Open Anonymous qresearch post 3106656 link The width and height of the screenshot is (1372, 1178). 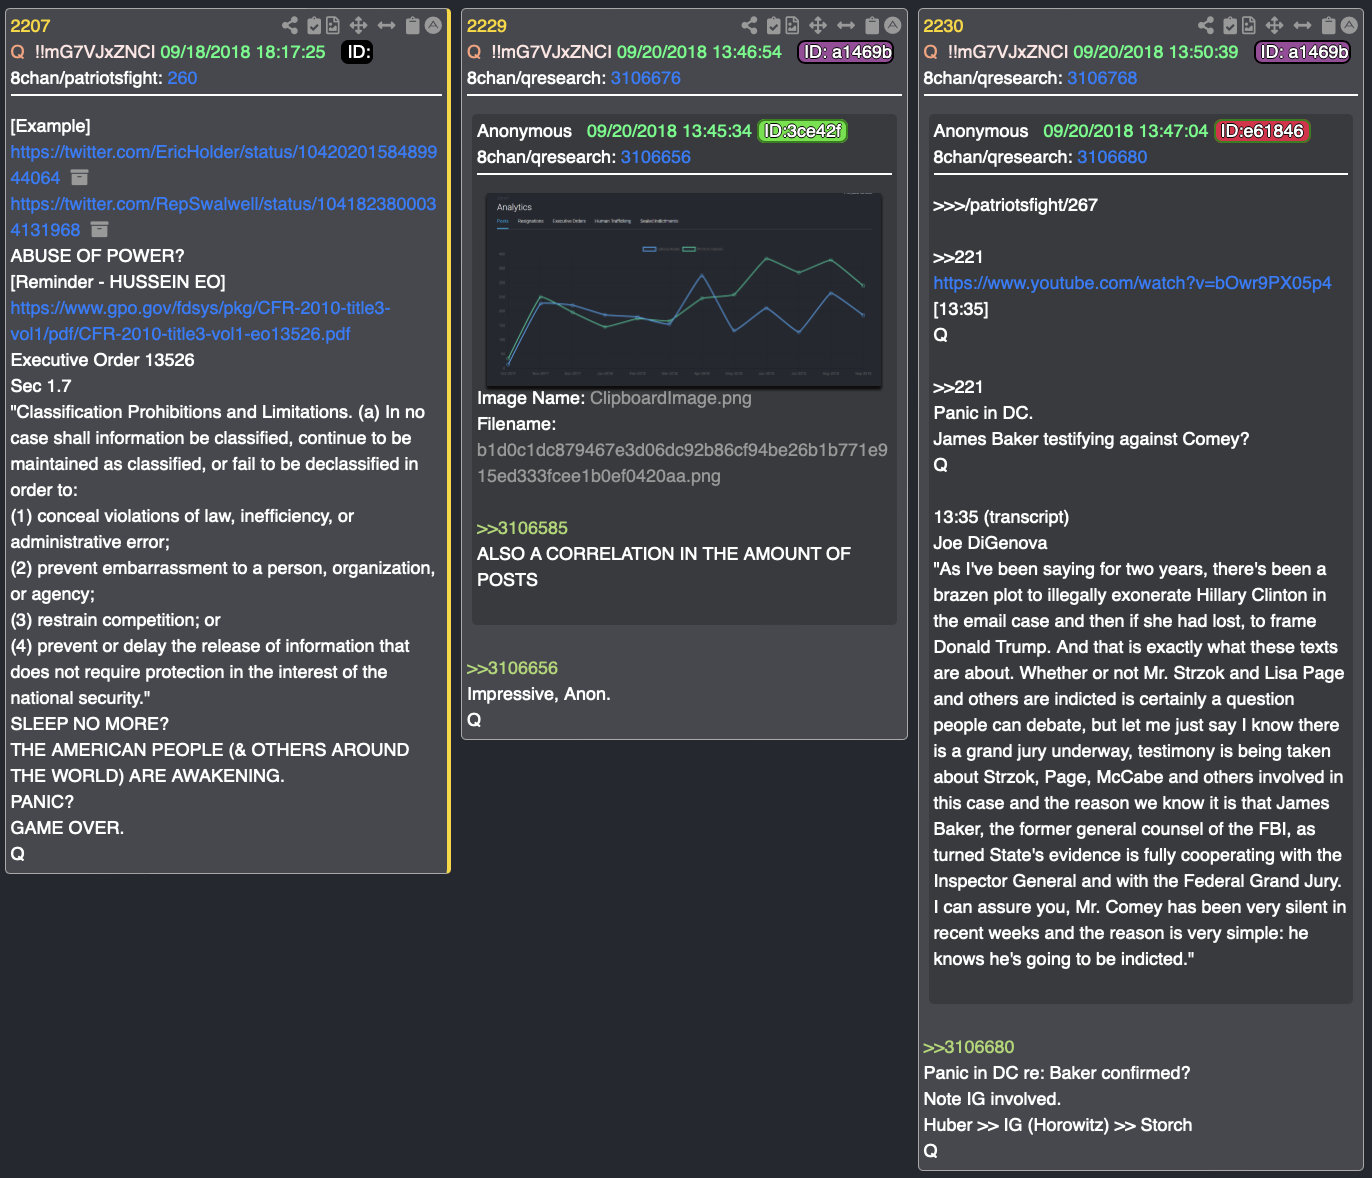[656, 157]
